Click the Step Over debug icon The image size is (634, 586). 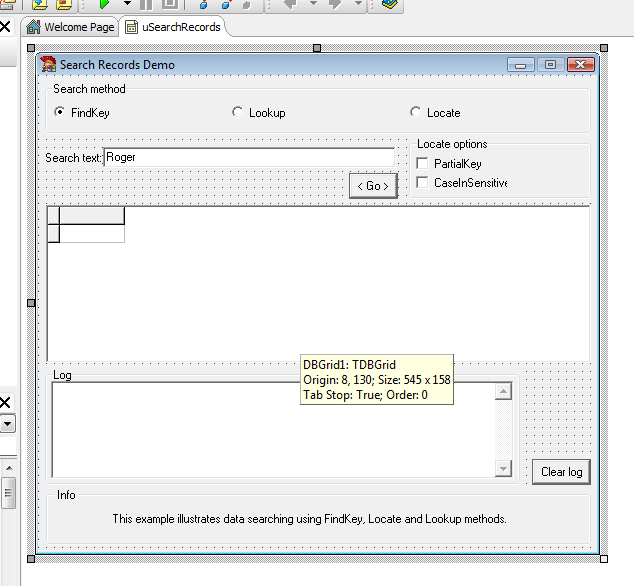coord(224,4)
